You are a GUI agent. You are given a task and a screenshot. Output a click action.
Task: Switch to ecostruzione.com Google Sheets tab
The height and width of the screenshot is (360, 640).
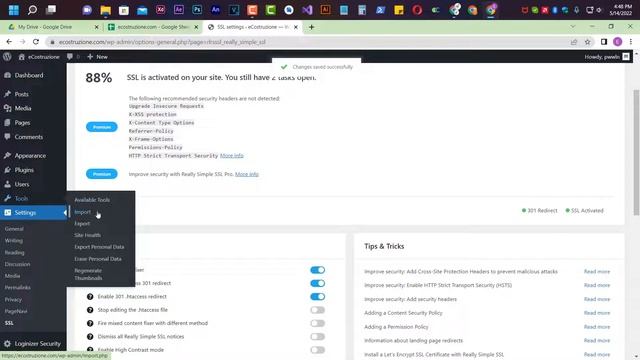pos(153,27)
